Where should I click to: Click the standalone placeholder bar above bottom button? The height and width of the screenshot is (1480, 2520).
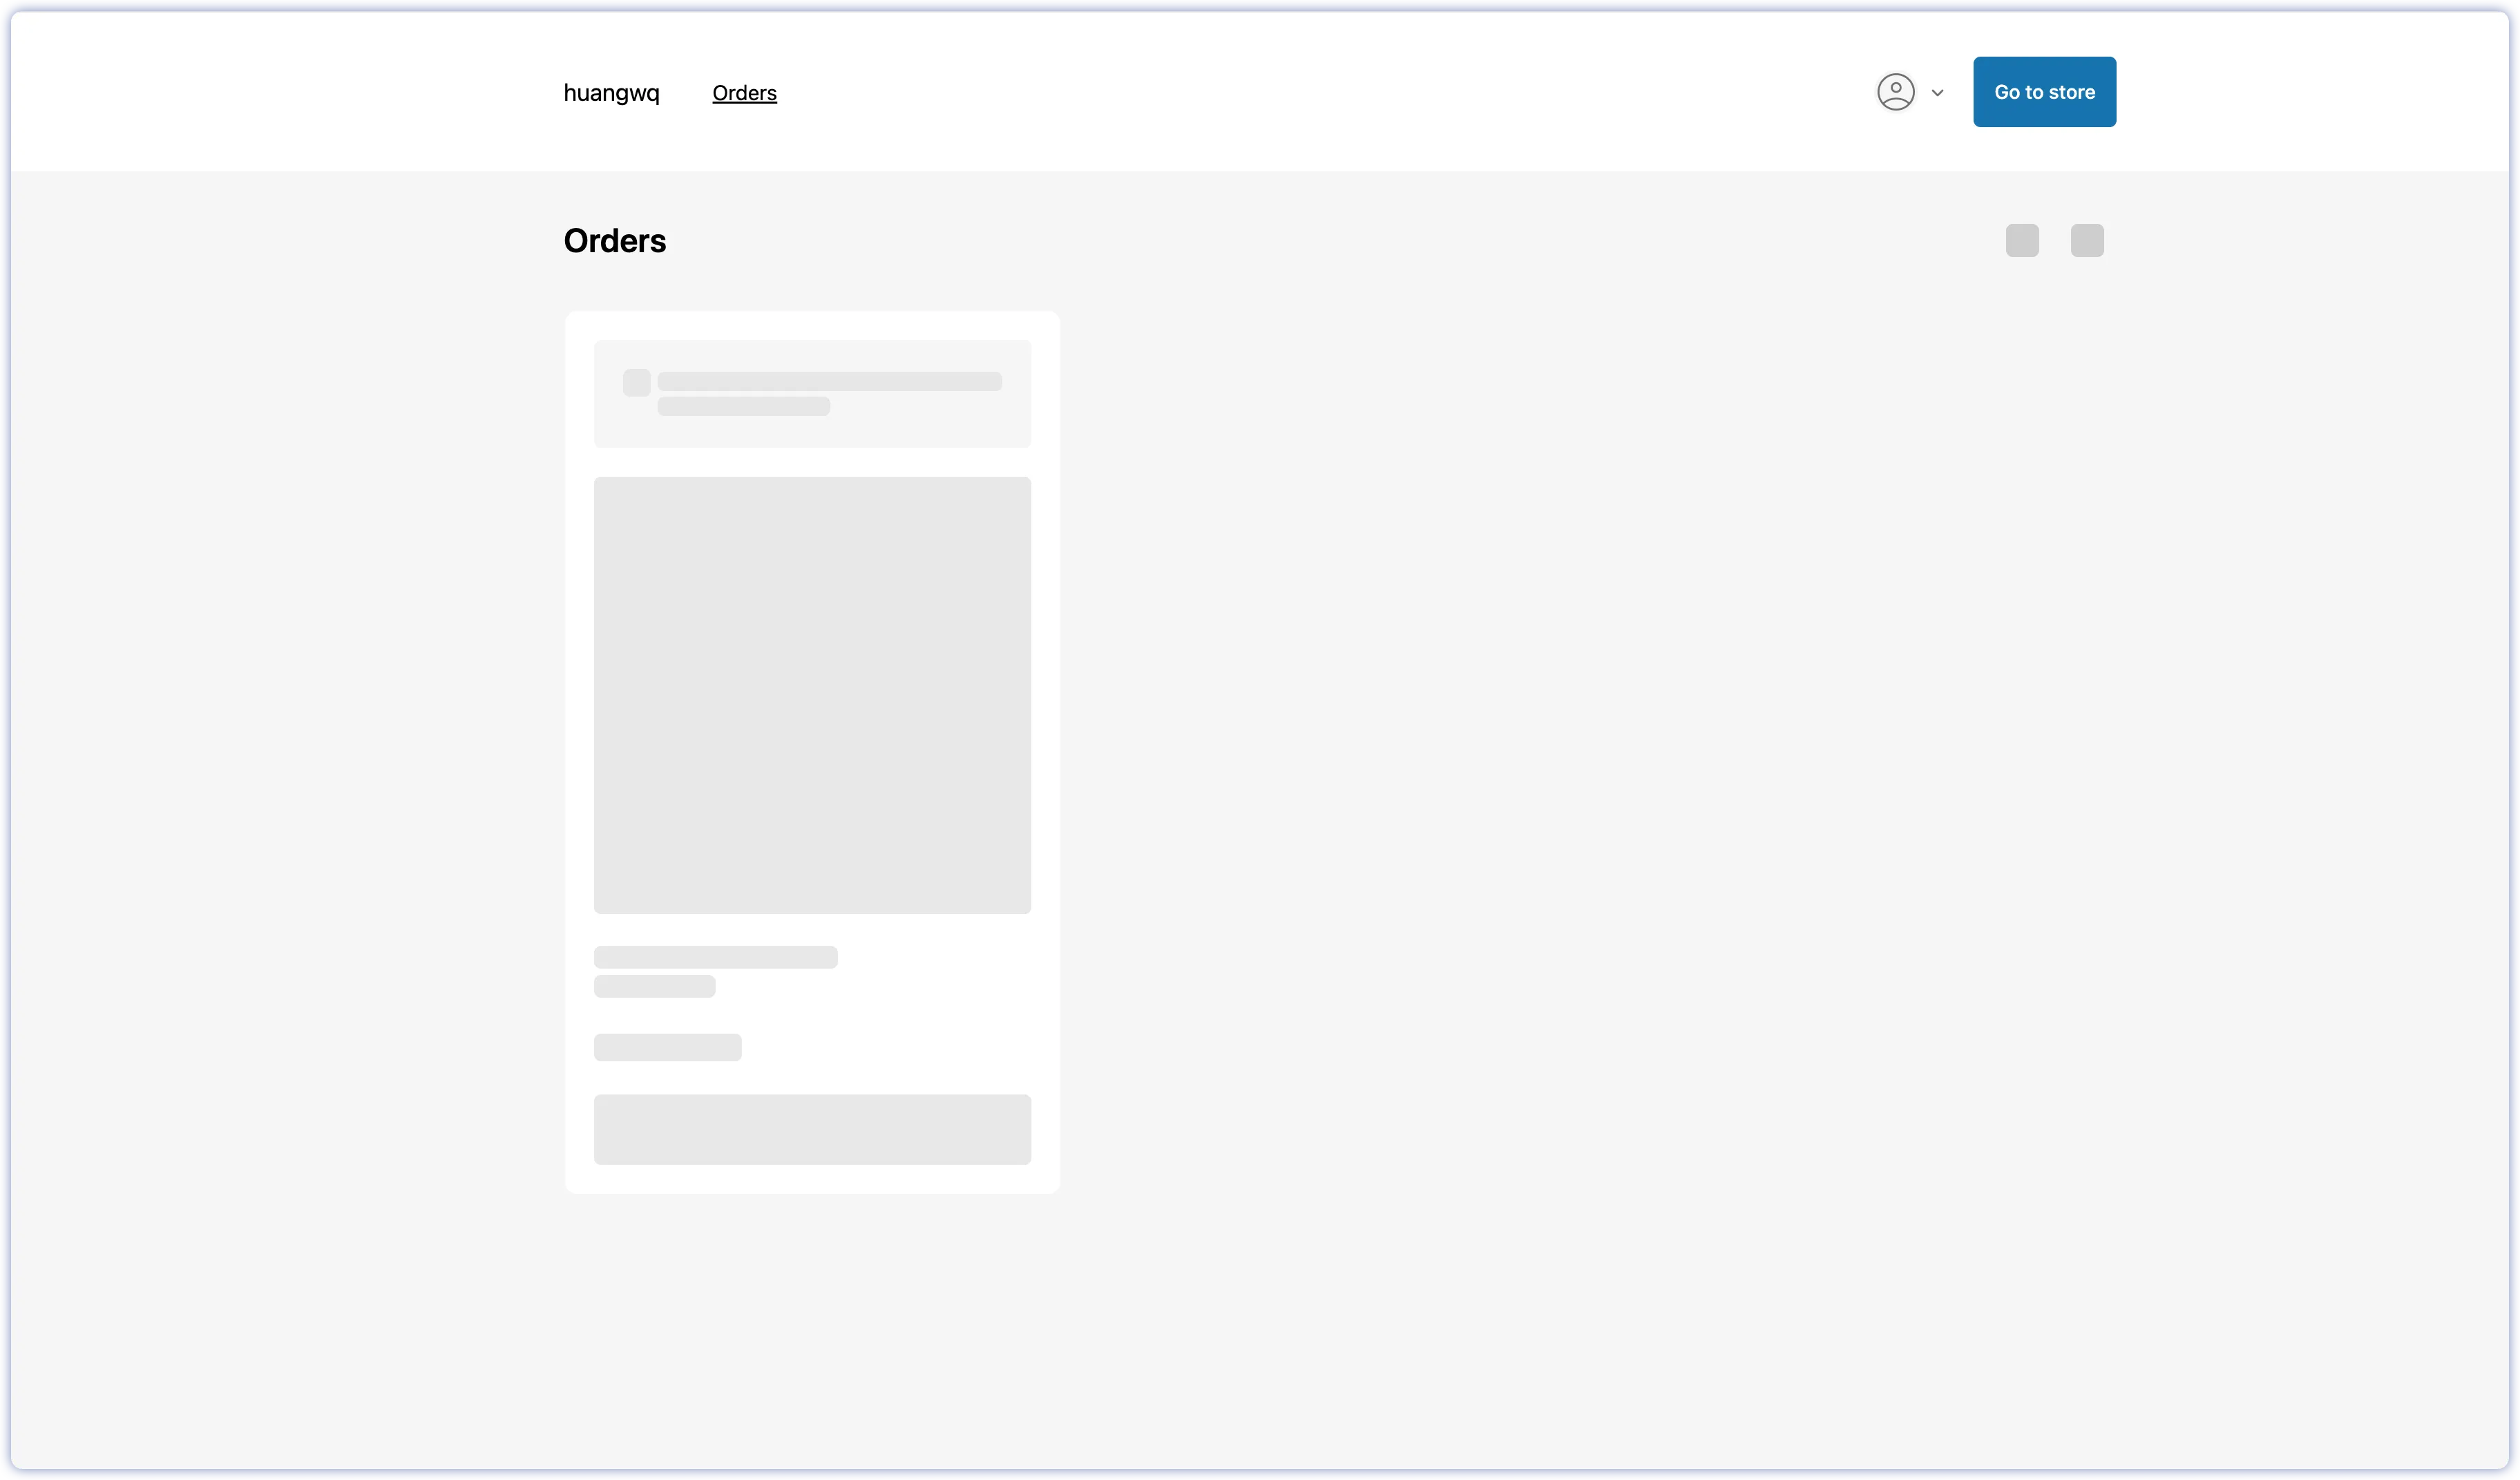tap(667, 1047)
